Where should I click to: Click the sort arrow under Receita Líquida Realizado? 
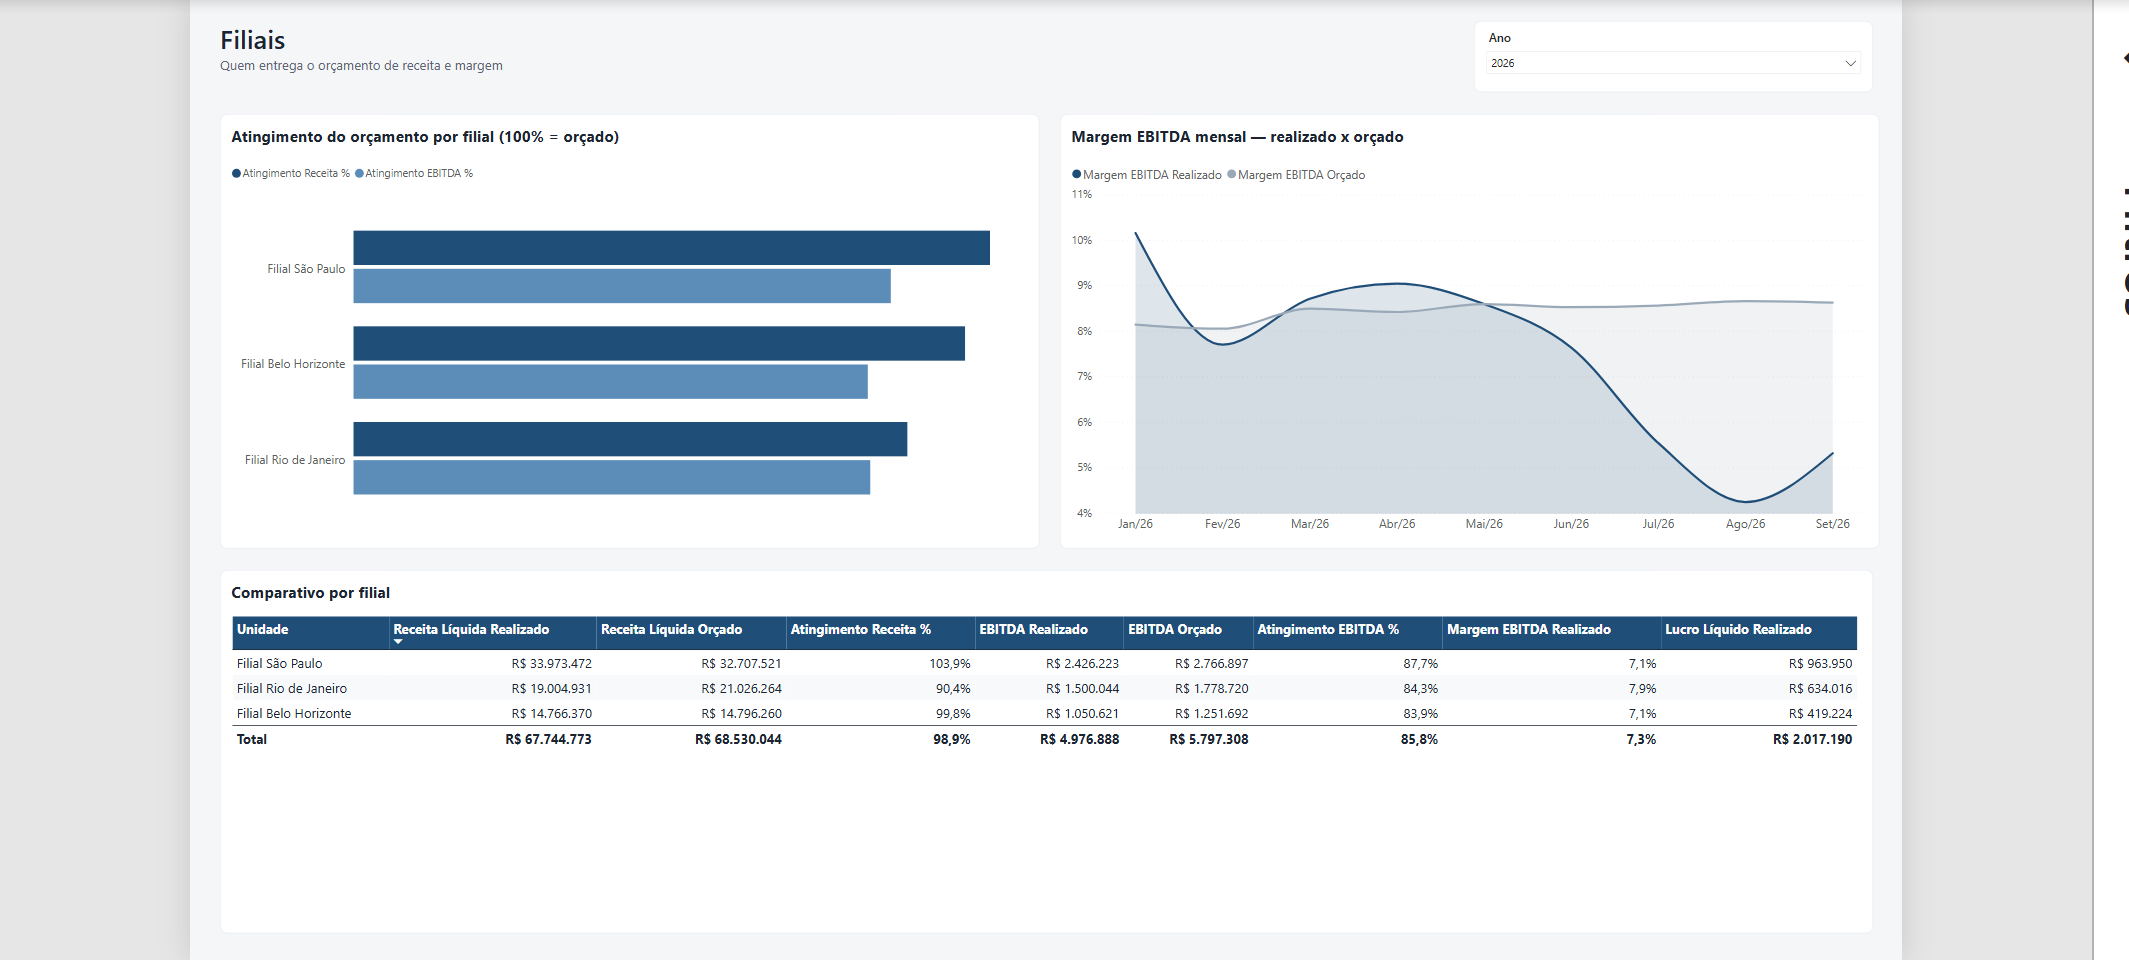click(398, 642)
